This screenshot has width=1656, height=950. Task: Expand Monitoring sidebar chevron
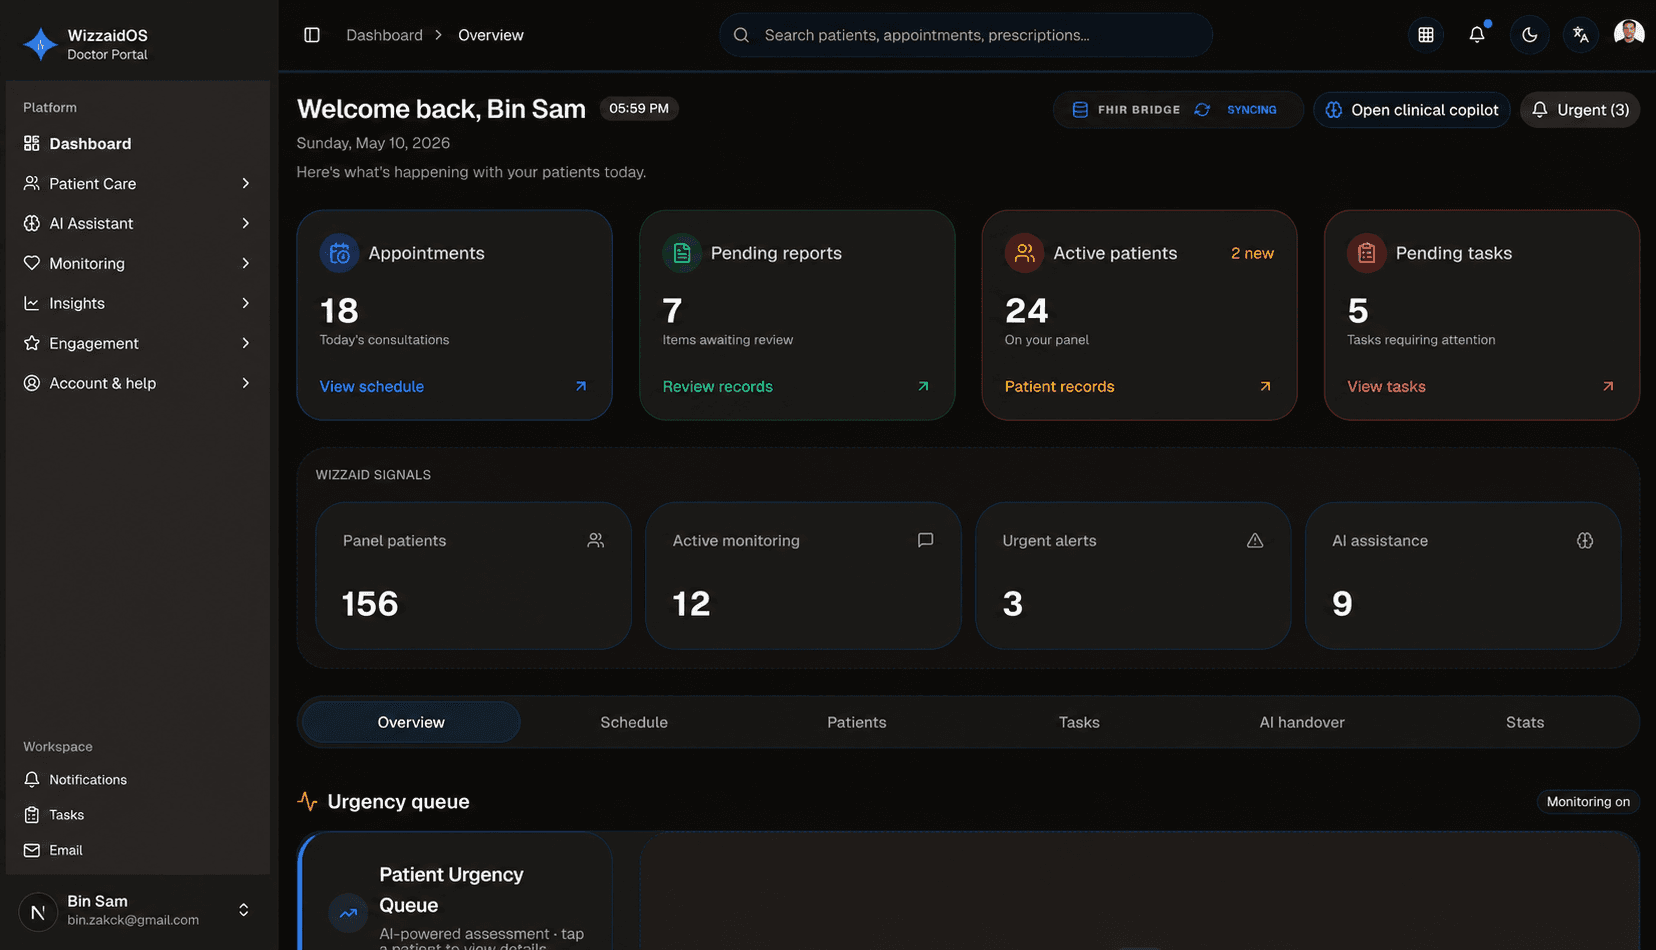(245, 263)
